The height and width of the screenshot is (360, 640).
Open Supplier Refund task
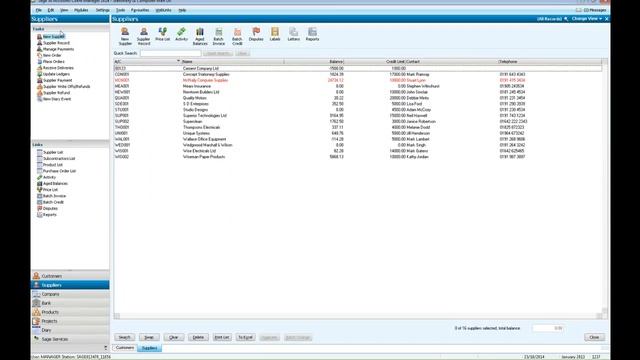(53, 93)
